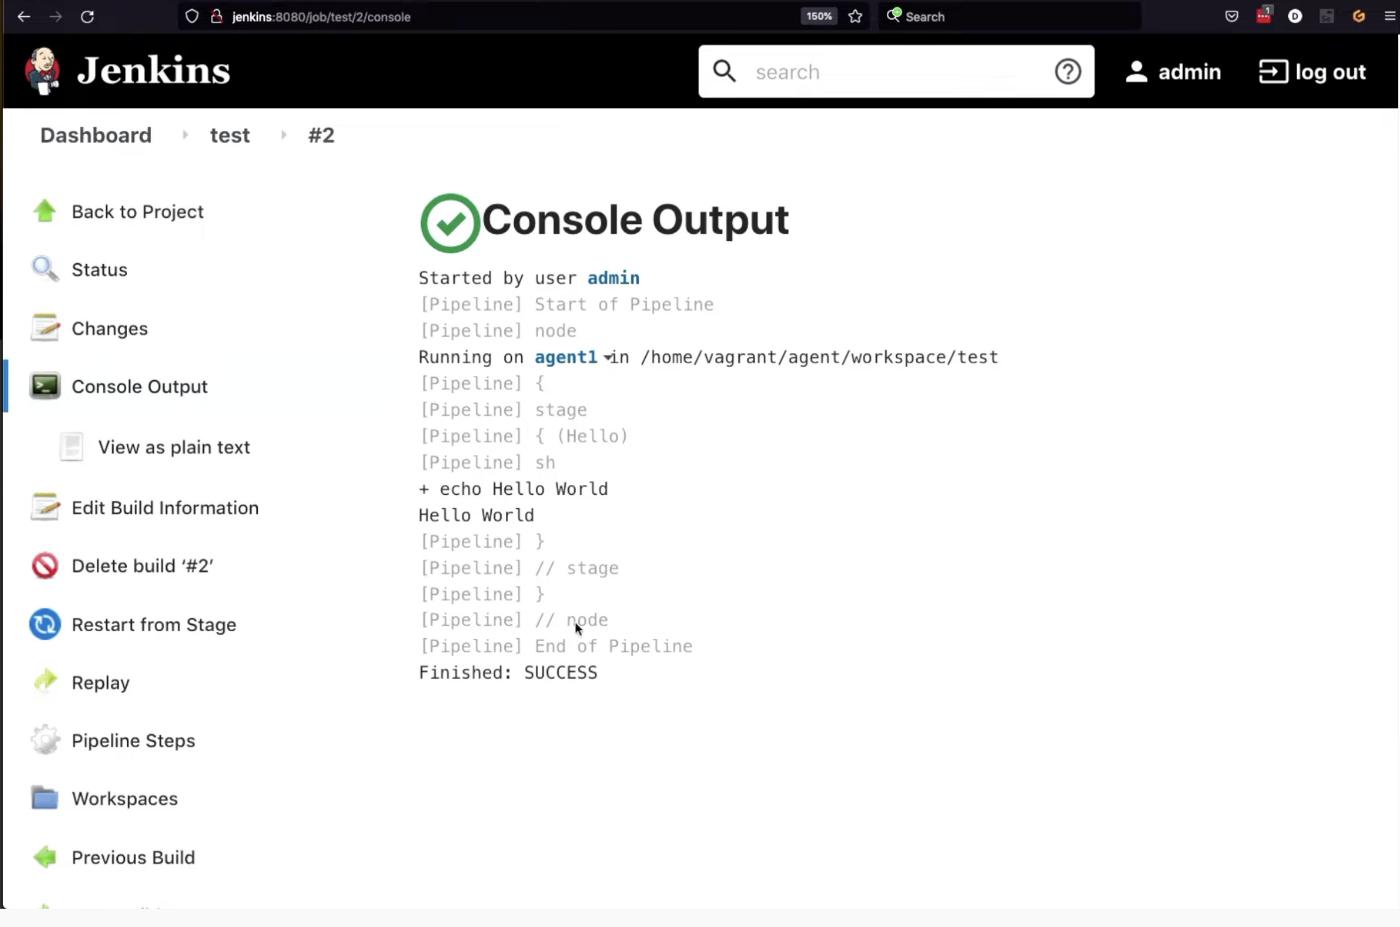Click the Console Output terminal icon
This screenshot has width=1400, height=927.
(x=45, y=387)
